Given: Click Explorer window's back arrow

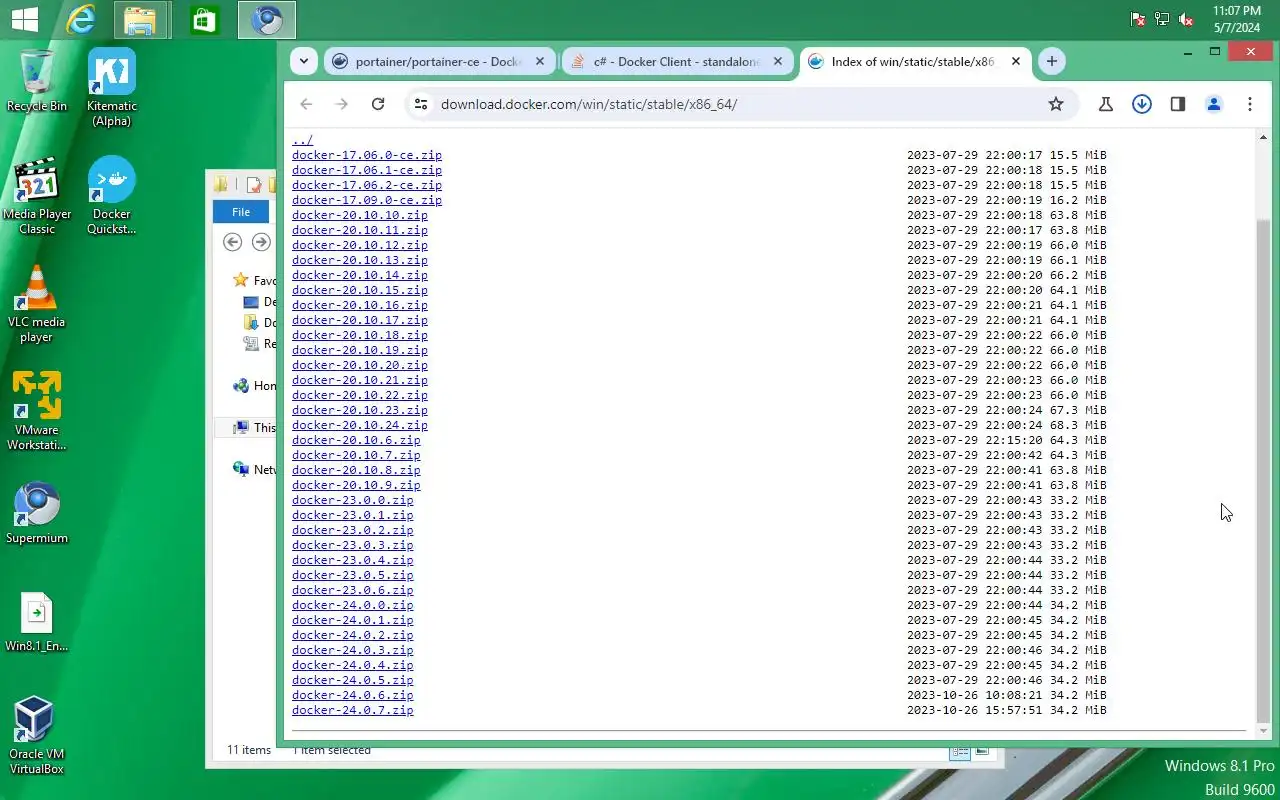Looking at the screenshot, I should point(233,242).
